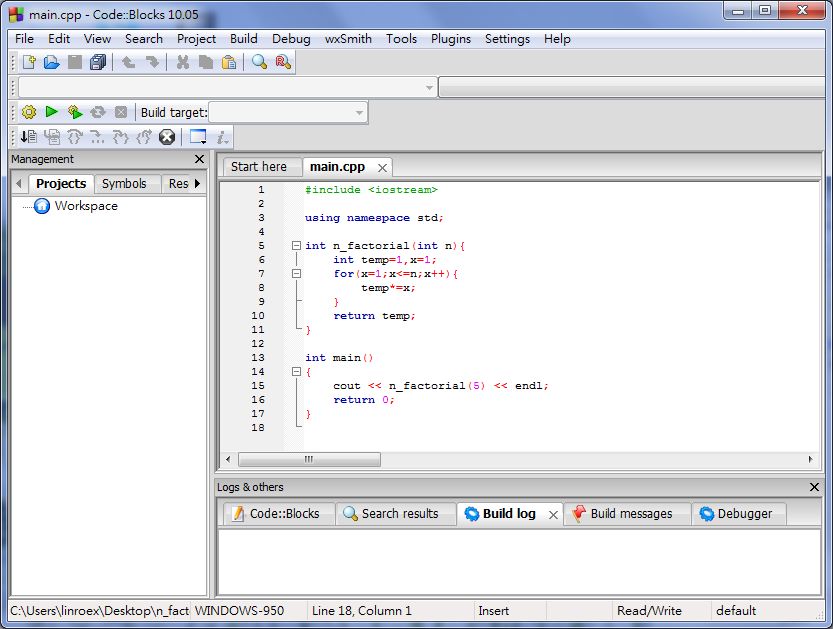Click the Step into debugger icon
This screenshot has height=629, width=833.
pos(121,137)
